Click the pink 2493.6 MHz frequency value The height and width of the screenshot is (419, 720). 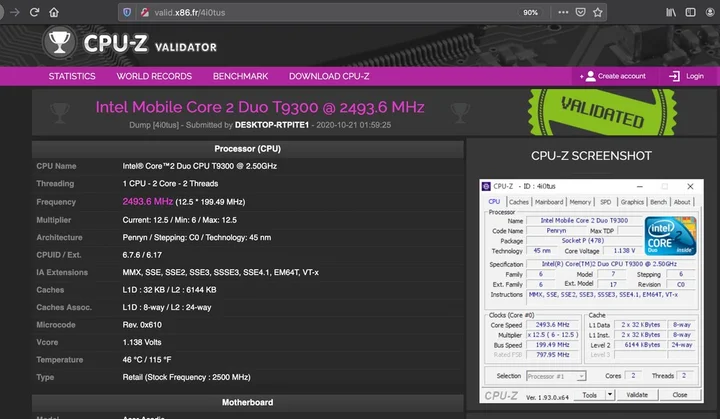click(x=147, y=202)
